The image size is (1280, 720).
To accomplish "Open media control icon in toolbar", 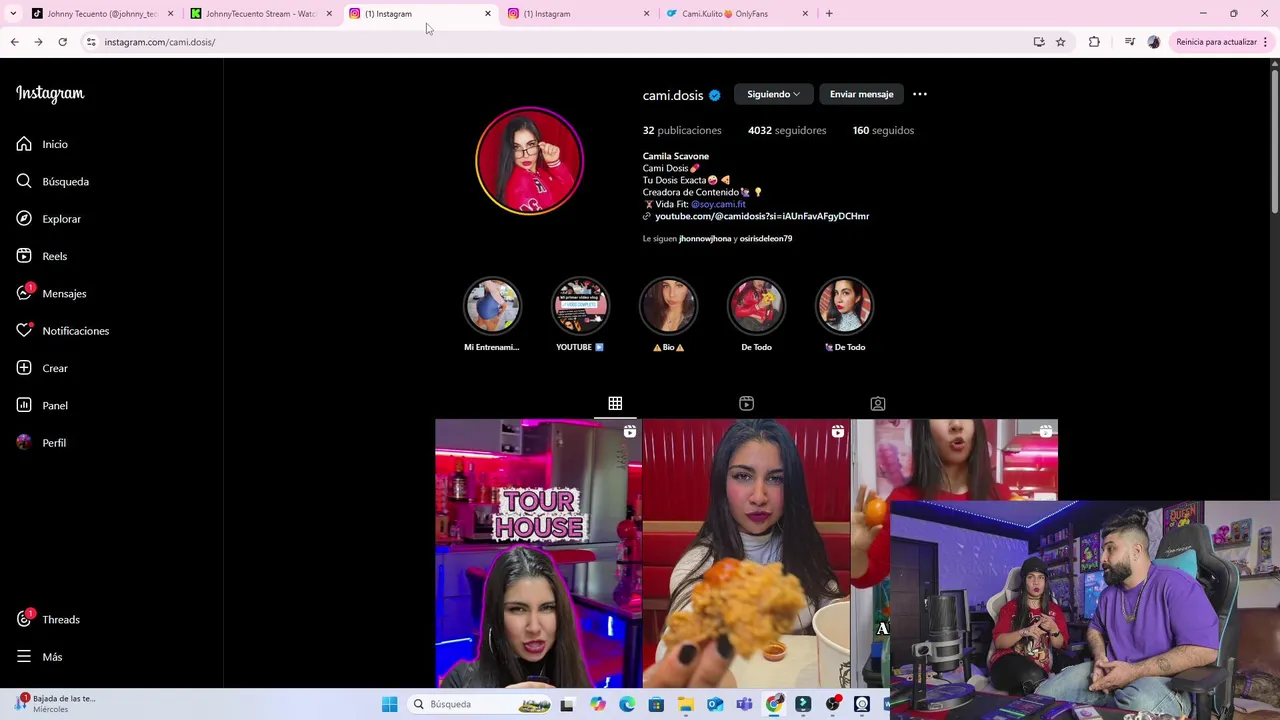I will (x=1129, y=42).
